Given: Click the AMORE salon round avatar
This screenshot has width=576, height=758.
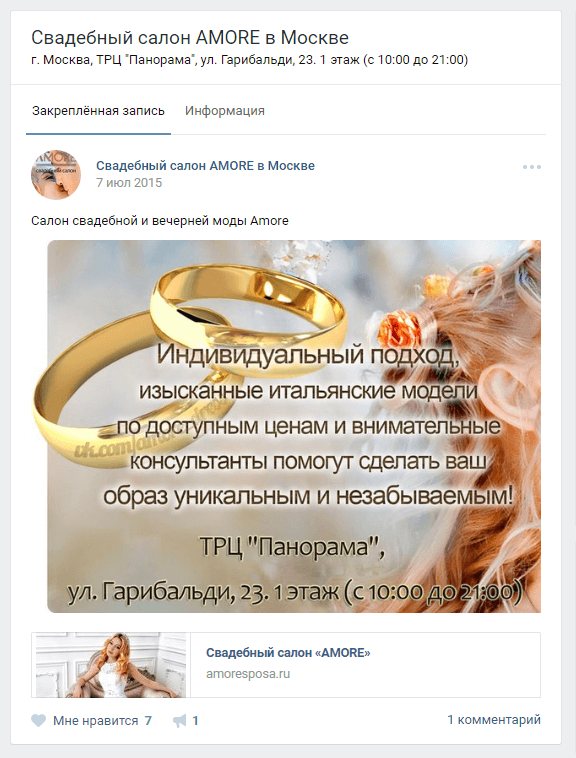Looking at the screenshot, I should (56, 175).
